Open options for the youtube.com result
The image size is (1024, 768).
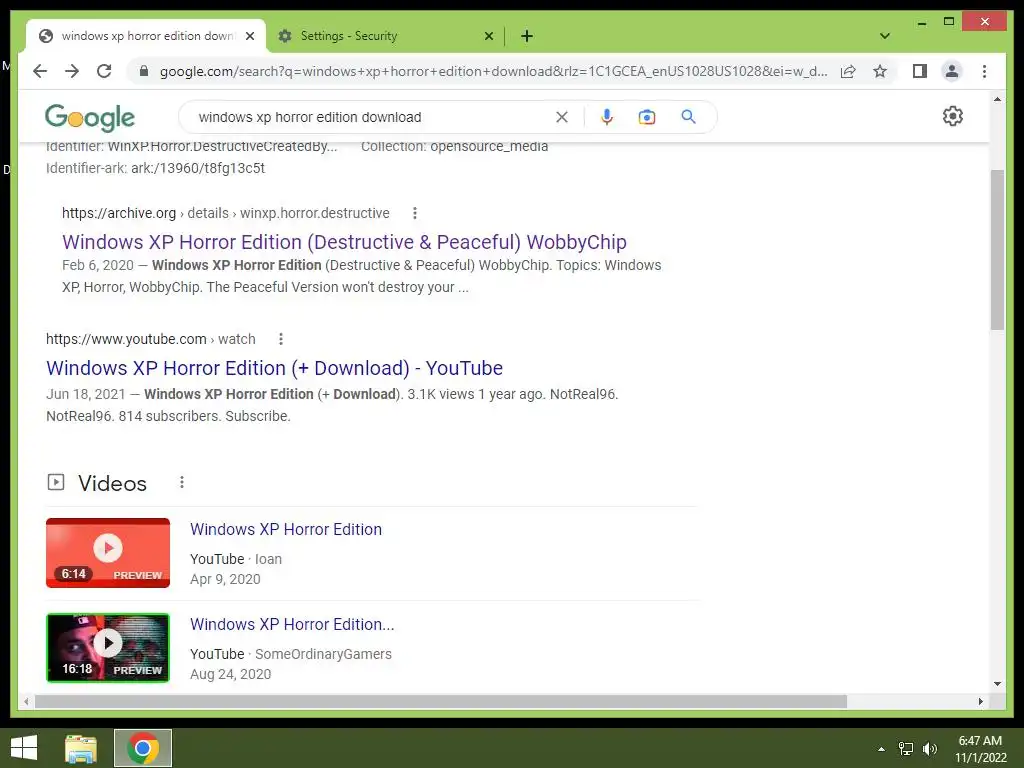click(281, 339)
